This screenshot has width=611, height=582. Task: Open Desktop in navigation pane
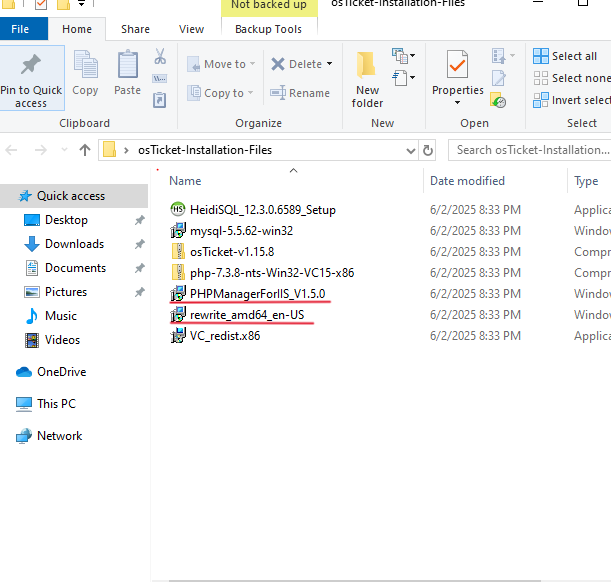point(66,220)
